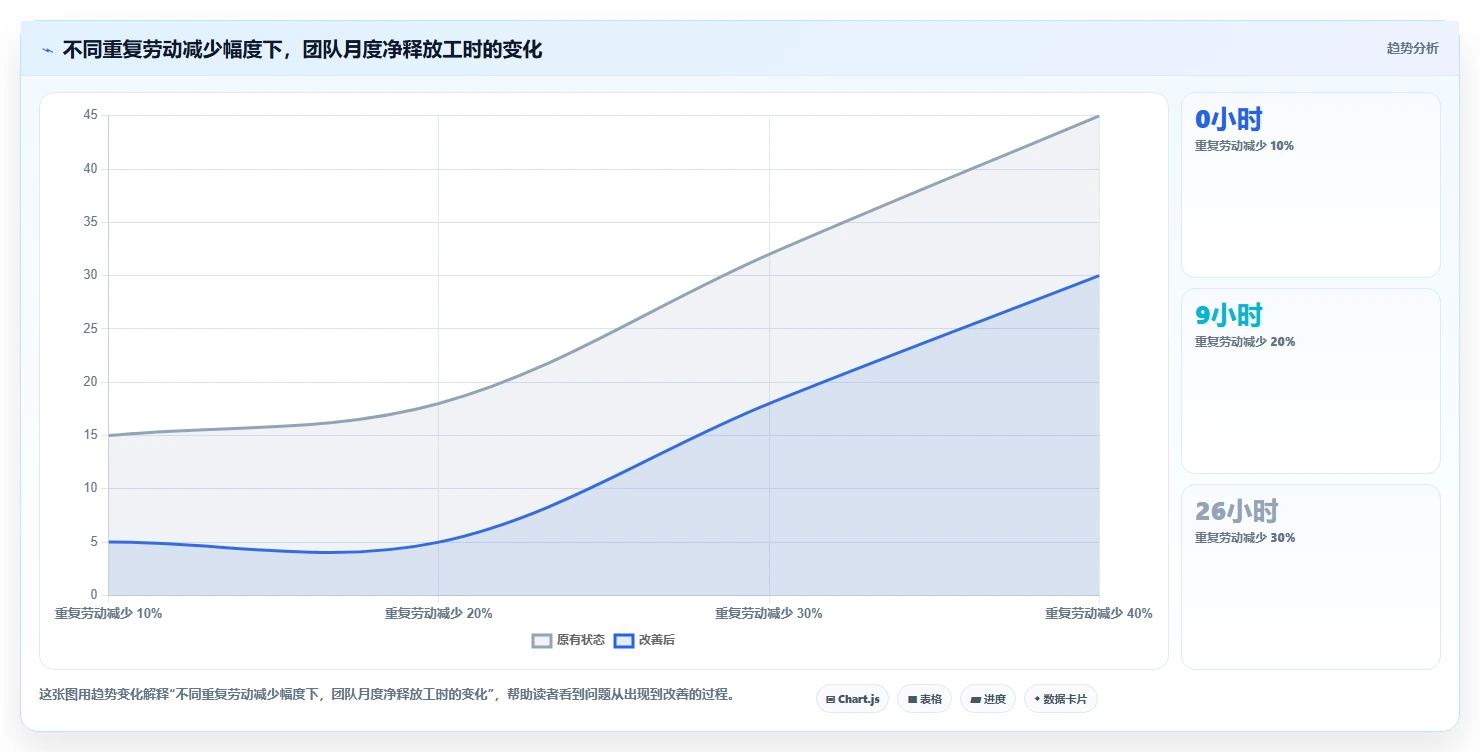Click the x-axis label 重复劳动减少 20%
Screen dimensions: 1480x752
[x=438, y=613]
